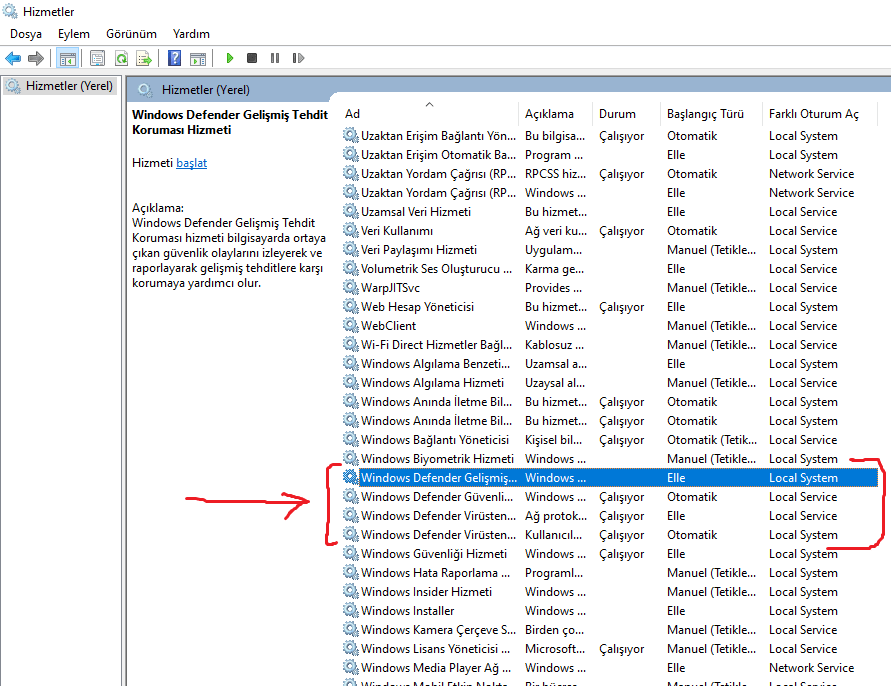Toggle the Show/Hide Action Pane icon
The height and width of the screenshot is (686, 891).
pos(198,58)
